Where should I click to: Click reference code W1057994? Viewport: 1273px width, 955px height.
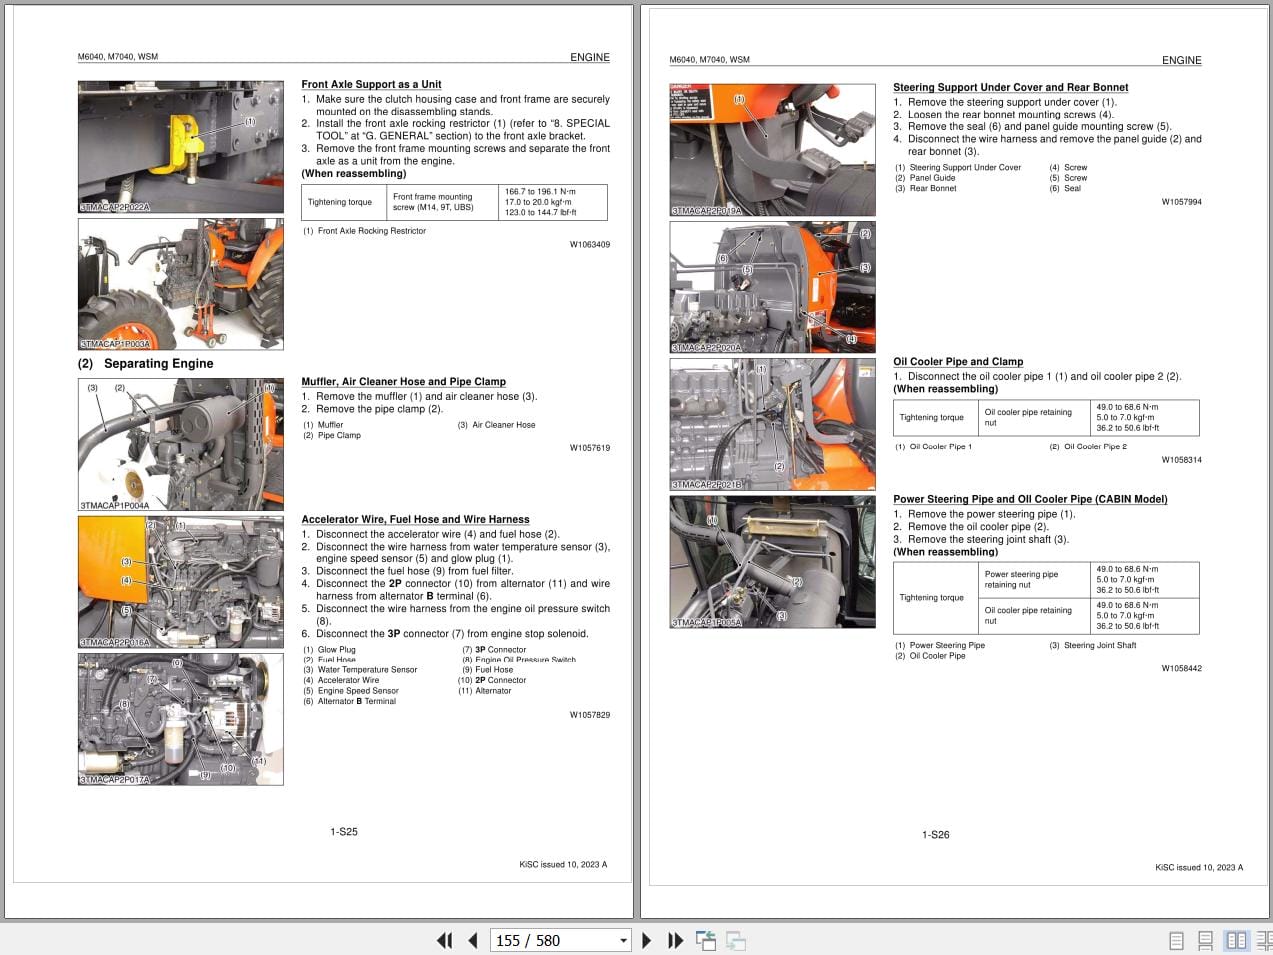pyautogui.click(x=1182, y=202)
